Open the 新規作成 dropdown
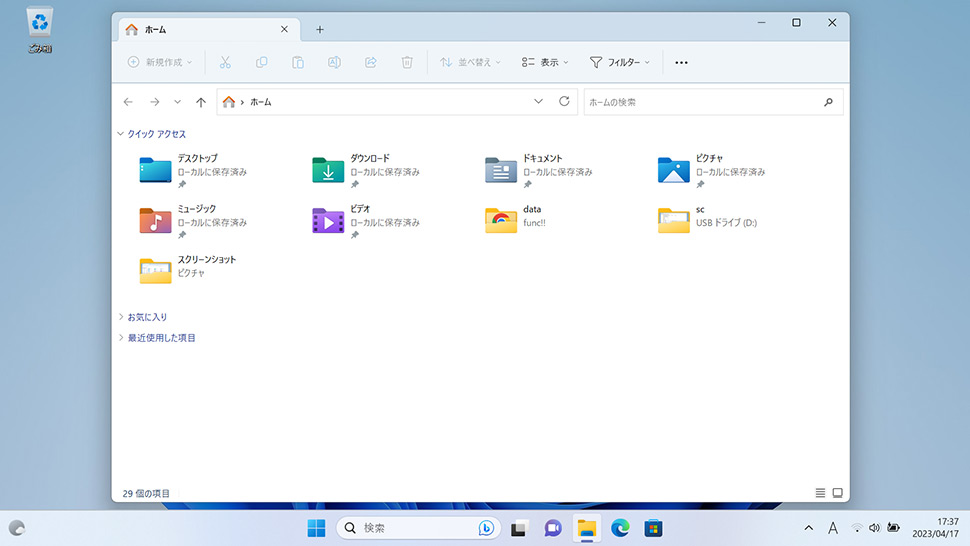The image size is (970, 546). point(160,62)
